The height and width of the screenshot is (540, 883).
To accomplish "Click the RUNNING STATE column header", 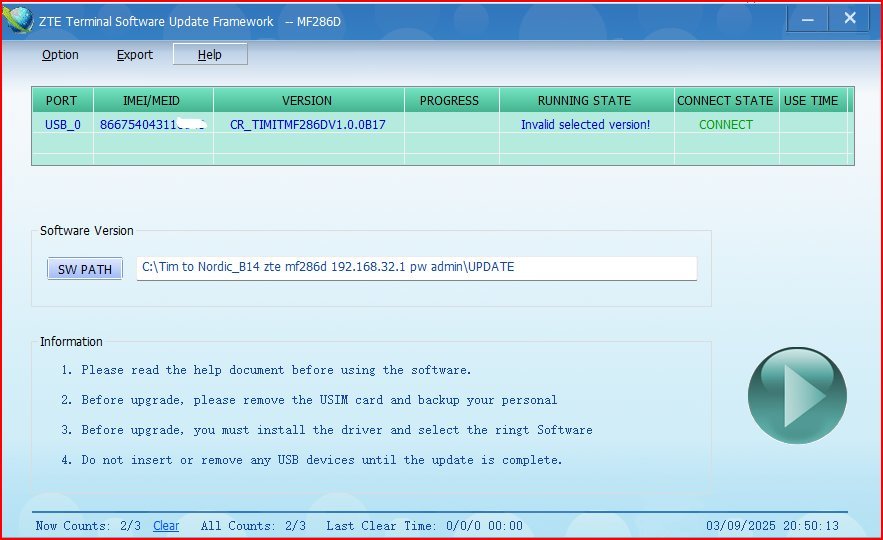I will 584,101.
